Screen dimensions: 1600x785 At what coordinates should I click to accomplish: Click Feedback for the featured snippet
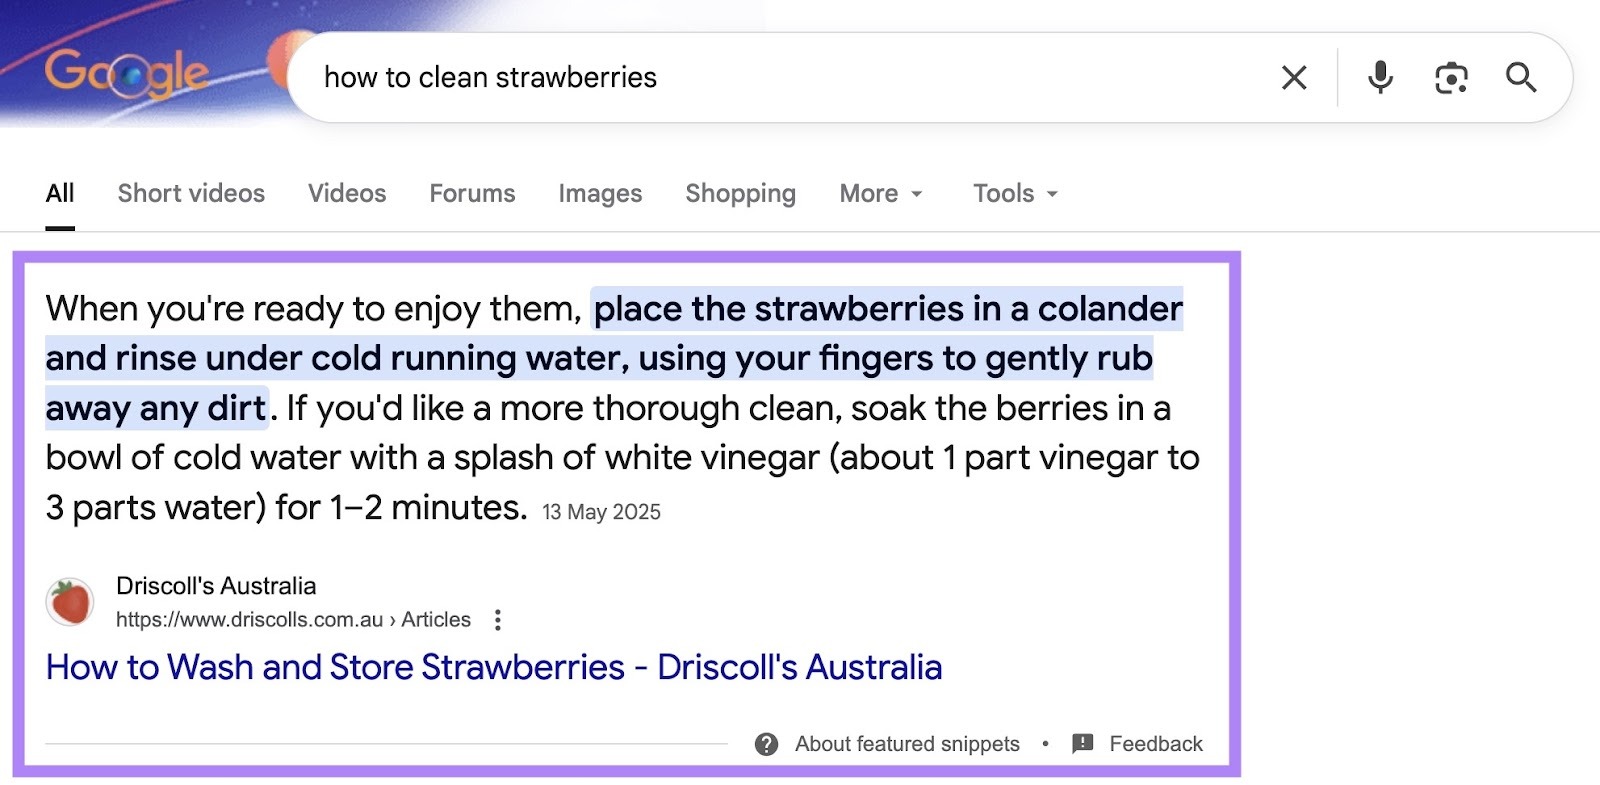(1154, 744)
